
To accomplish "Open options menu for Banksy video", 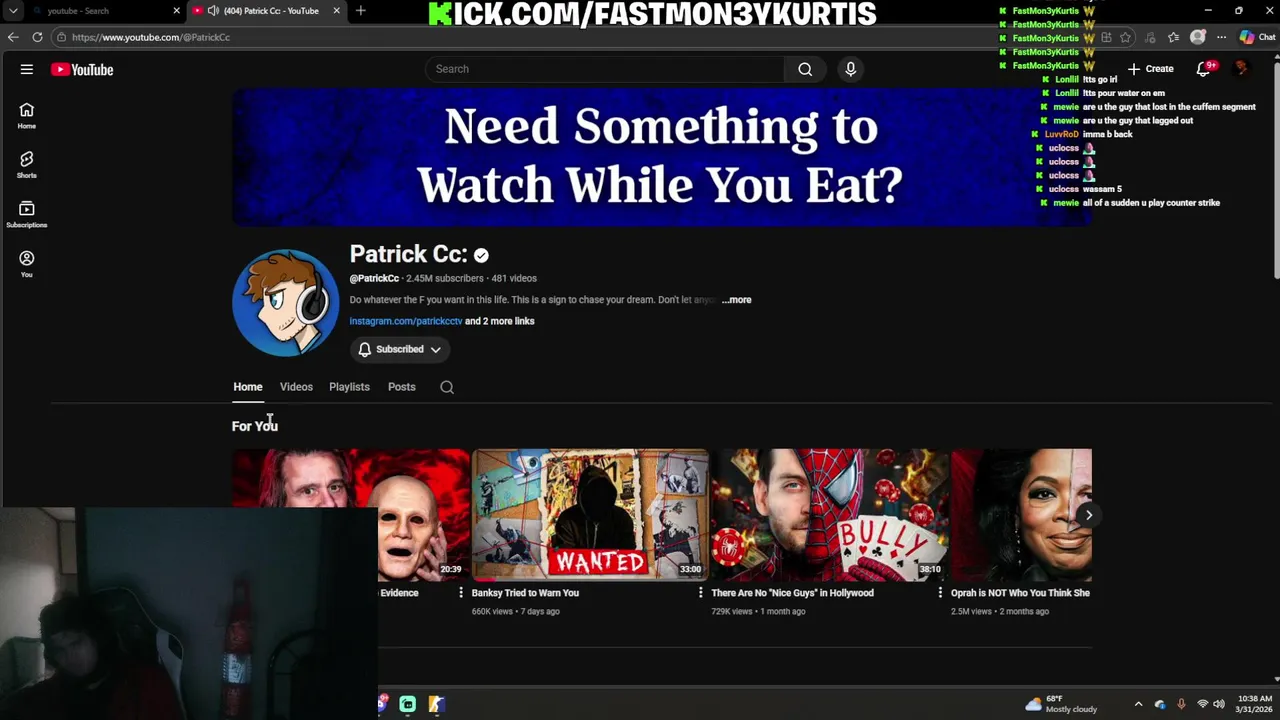I will click(x=700, y=593).
